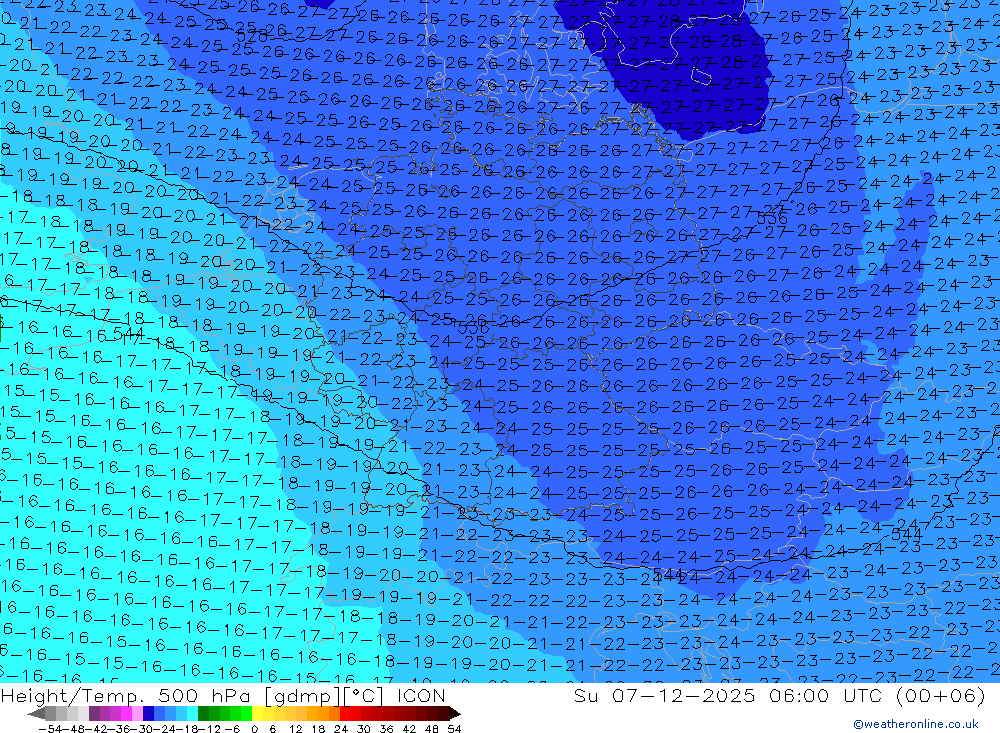The width and height of the screenshot is (1000, 733).
Task: Click the bright red swatch at scale value 24
Action: tap(345, 713)
